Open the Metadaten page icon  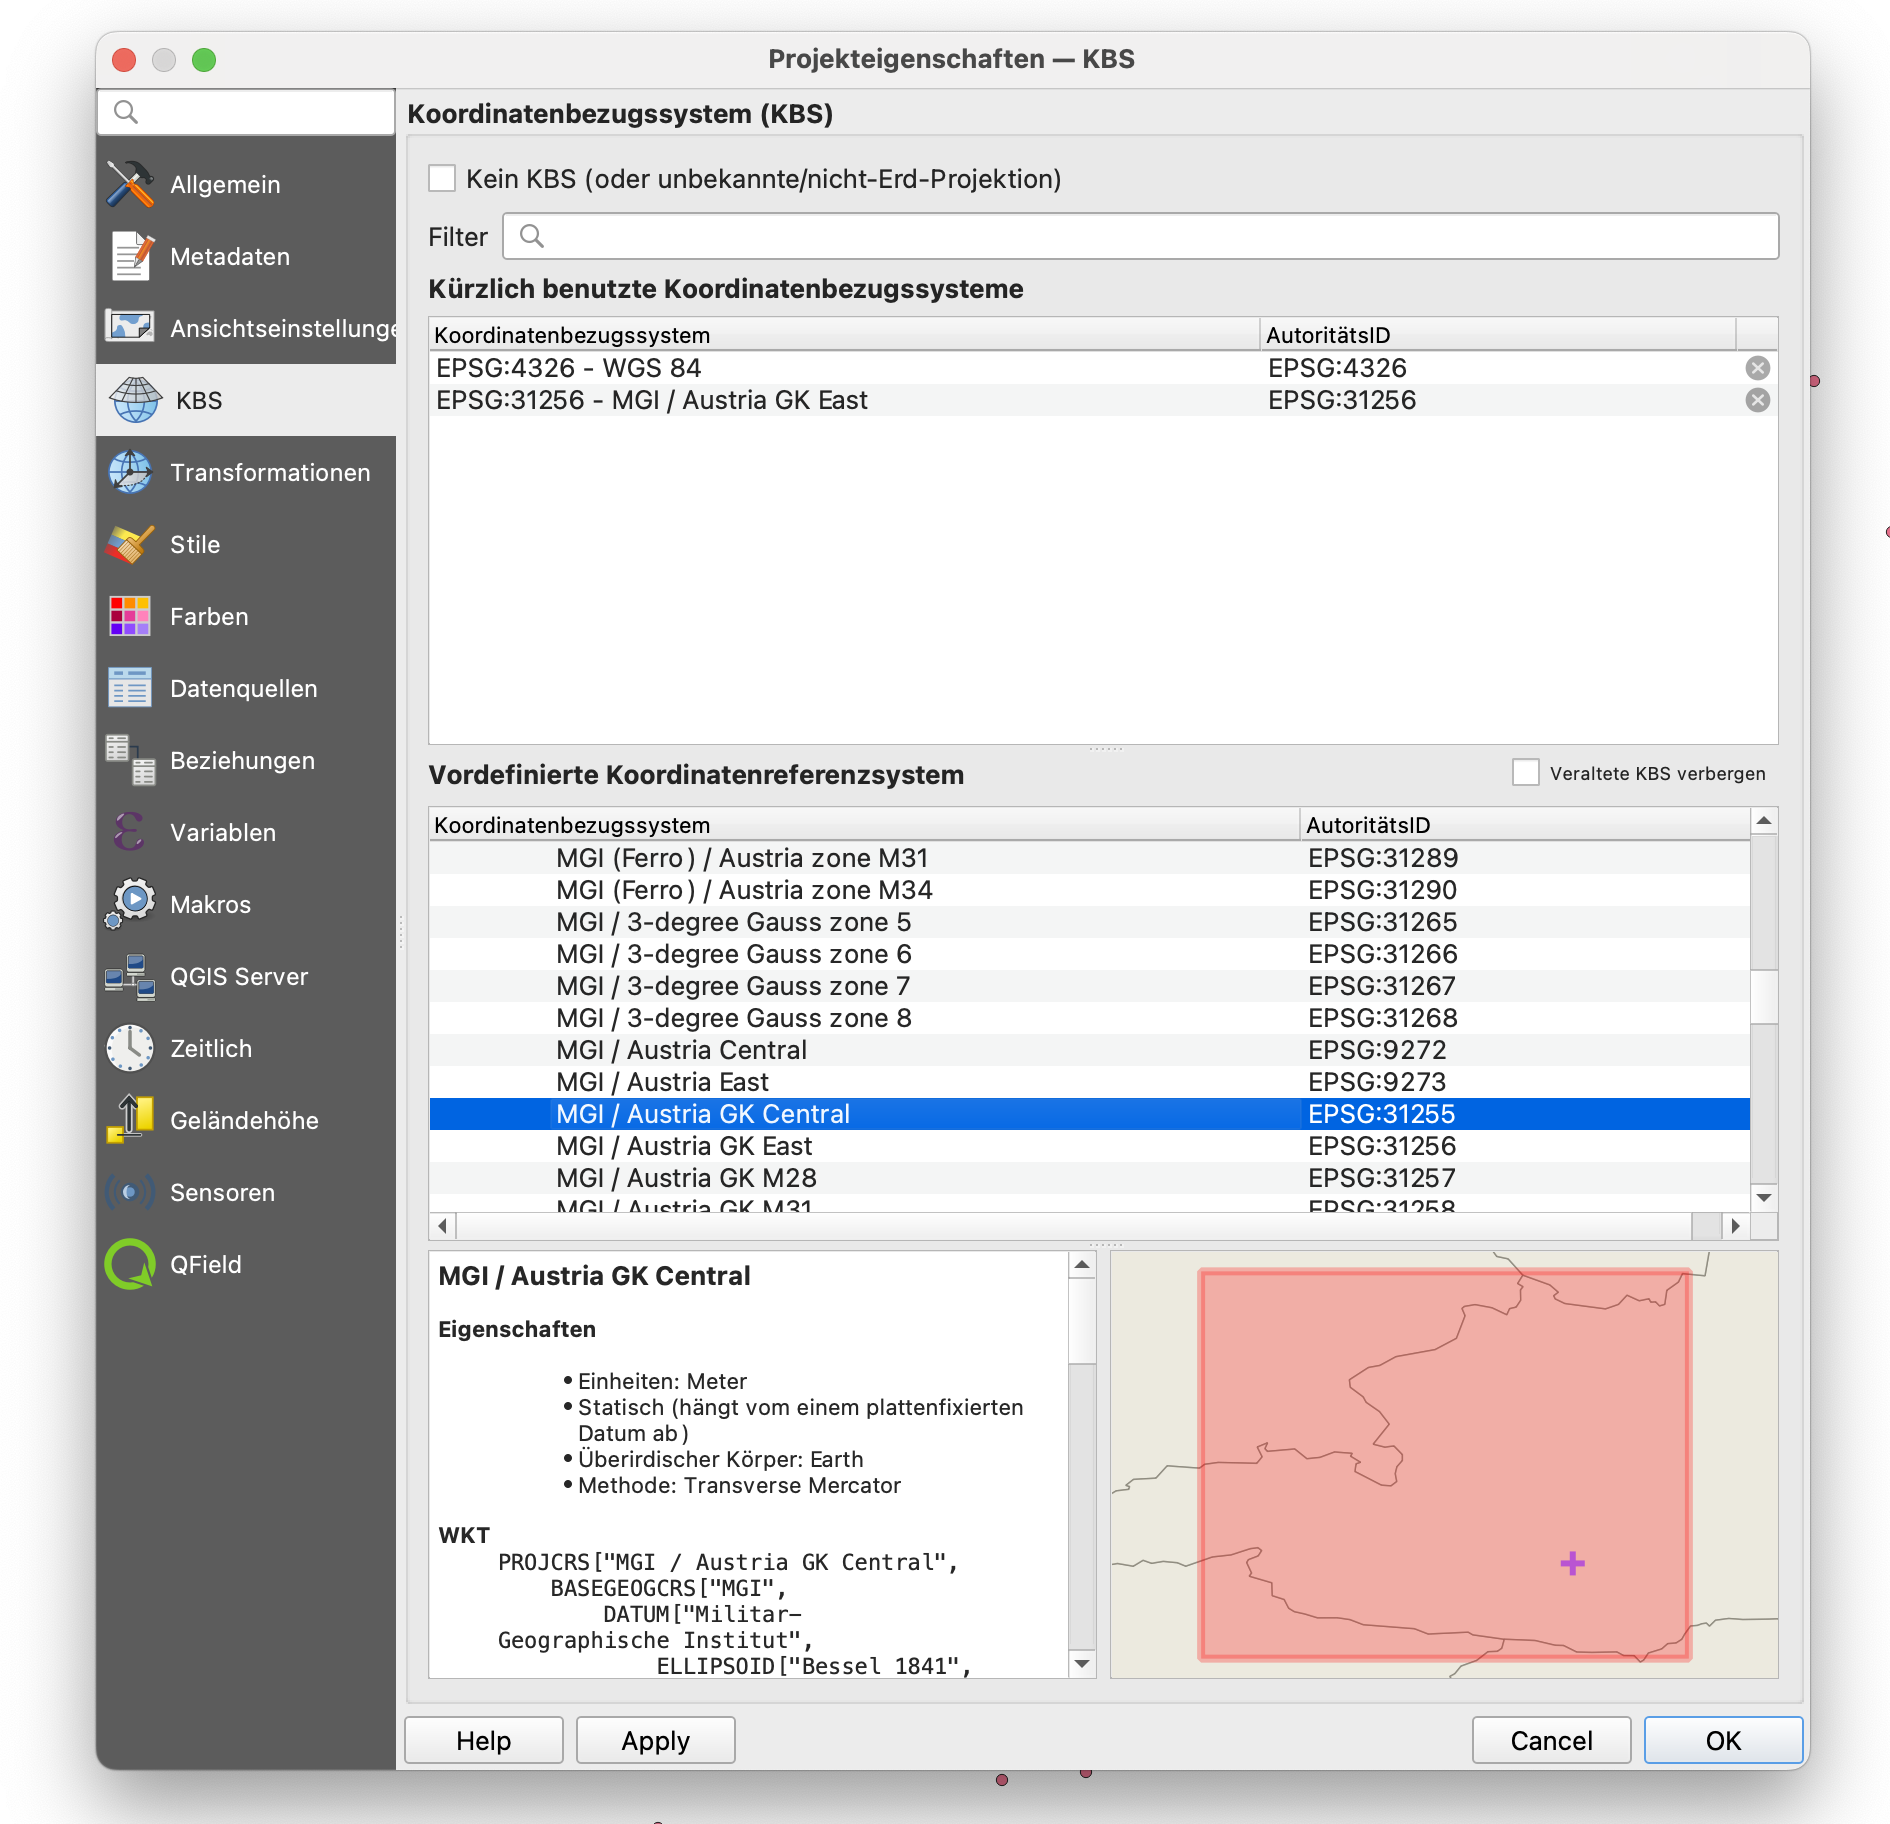(131, 256)
